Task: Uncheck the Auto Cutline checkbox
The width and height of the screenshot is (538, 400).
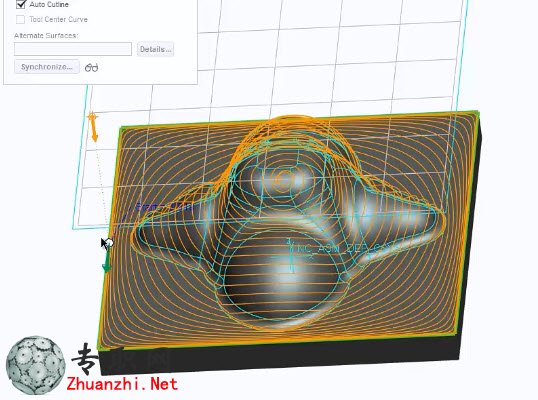Action: point(21,4)
